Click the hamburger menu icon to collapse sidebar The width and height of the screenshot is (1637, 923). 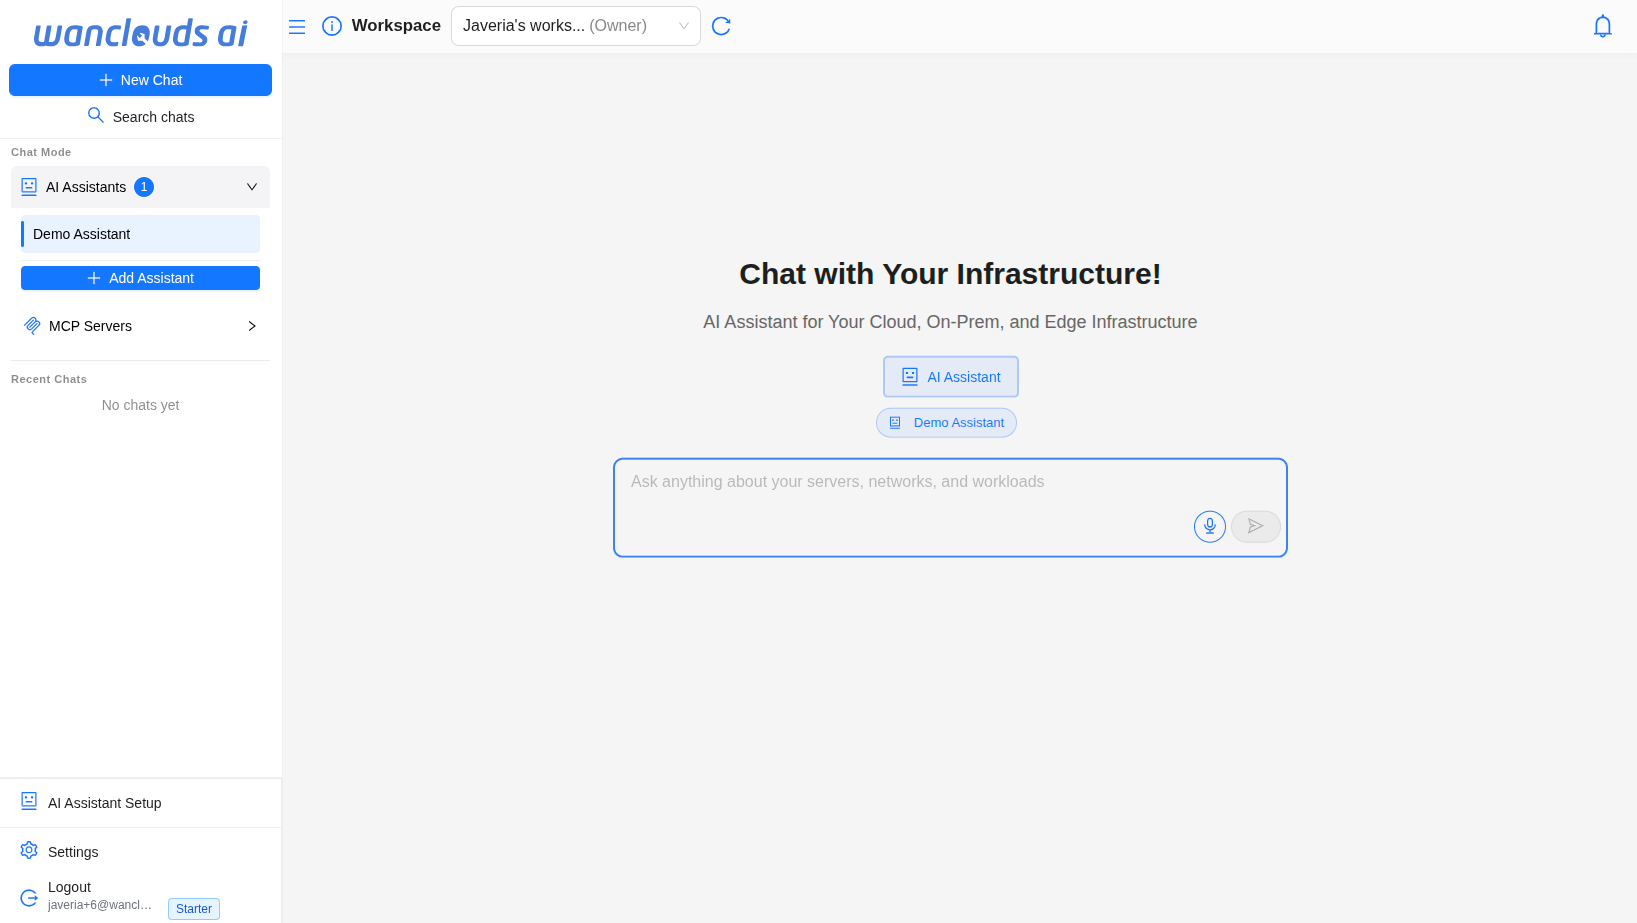pyautogui.click(x=297, y=27)
